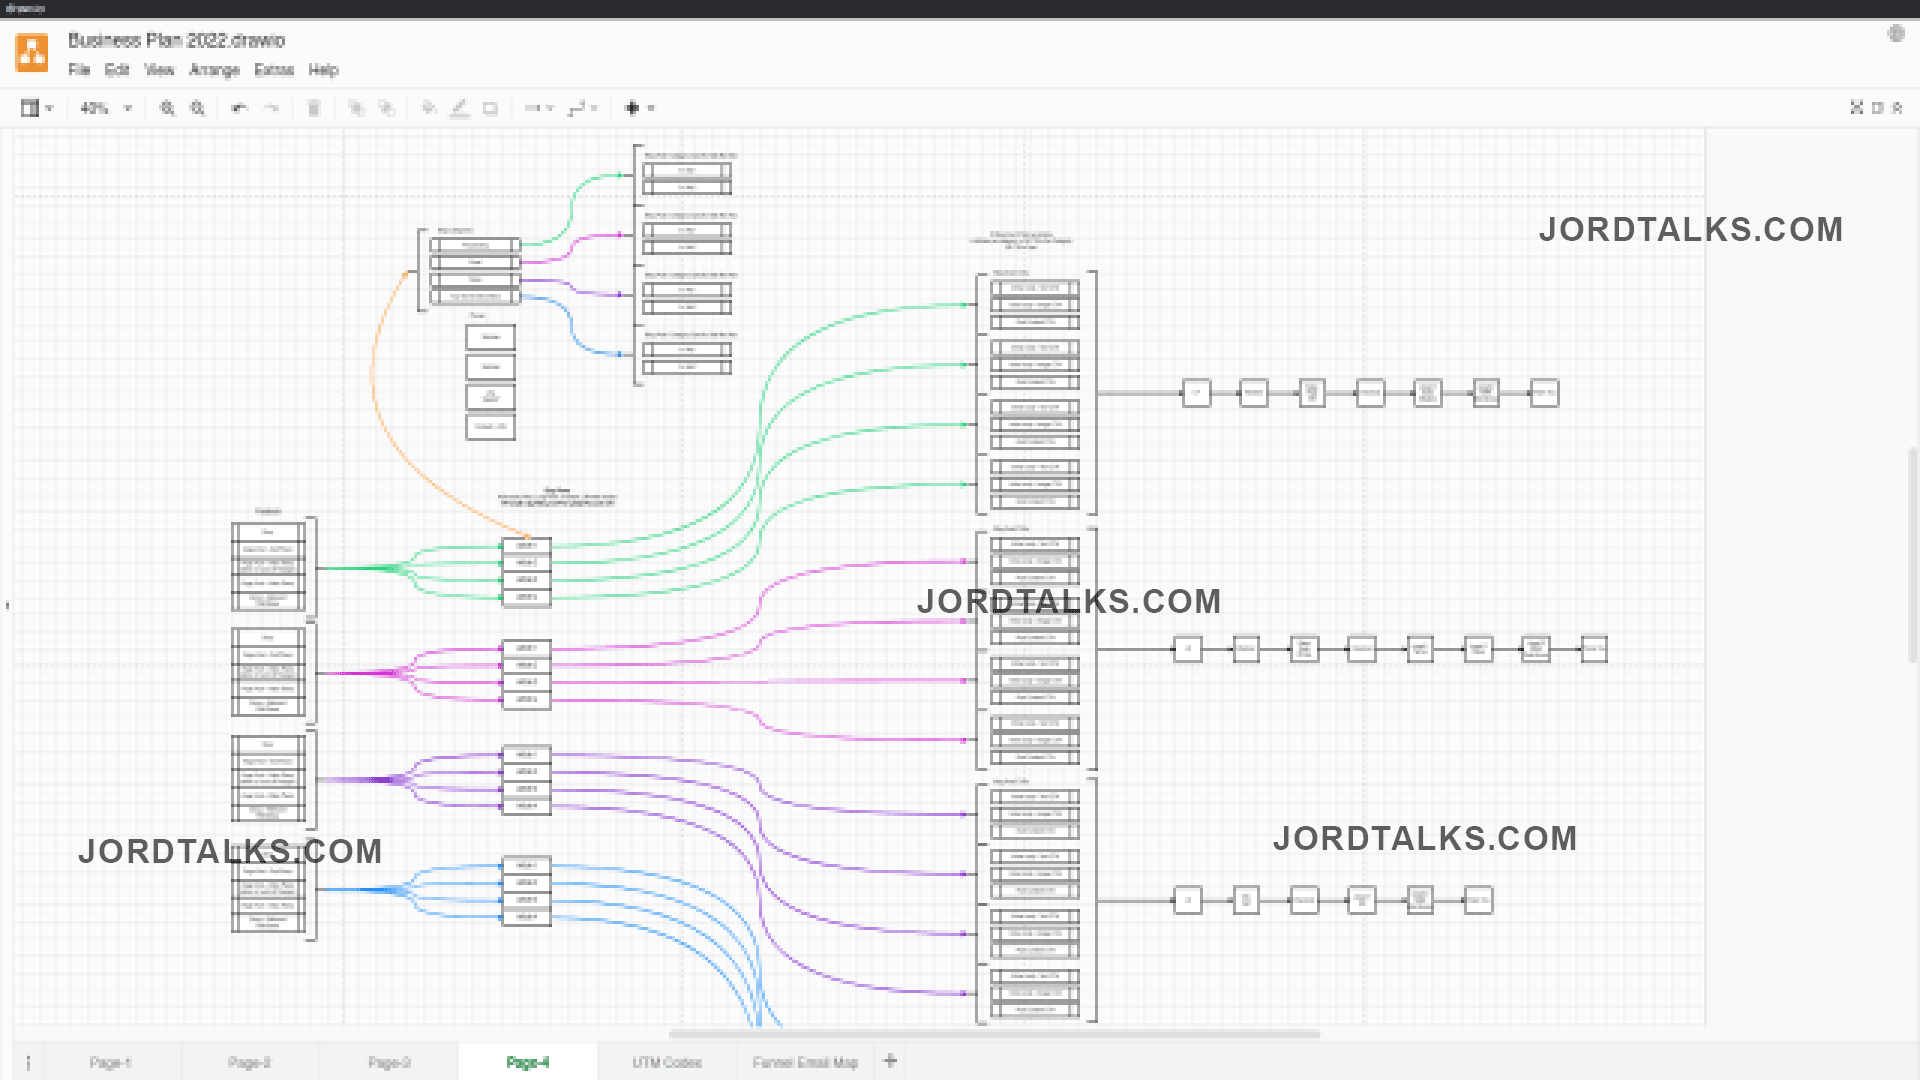
Task: Click the line color swatch icon
Action: 460,108
